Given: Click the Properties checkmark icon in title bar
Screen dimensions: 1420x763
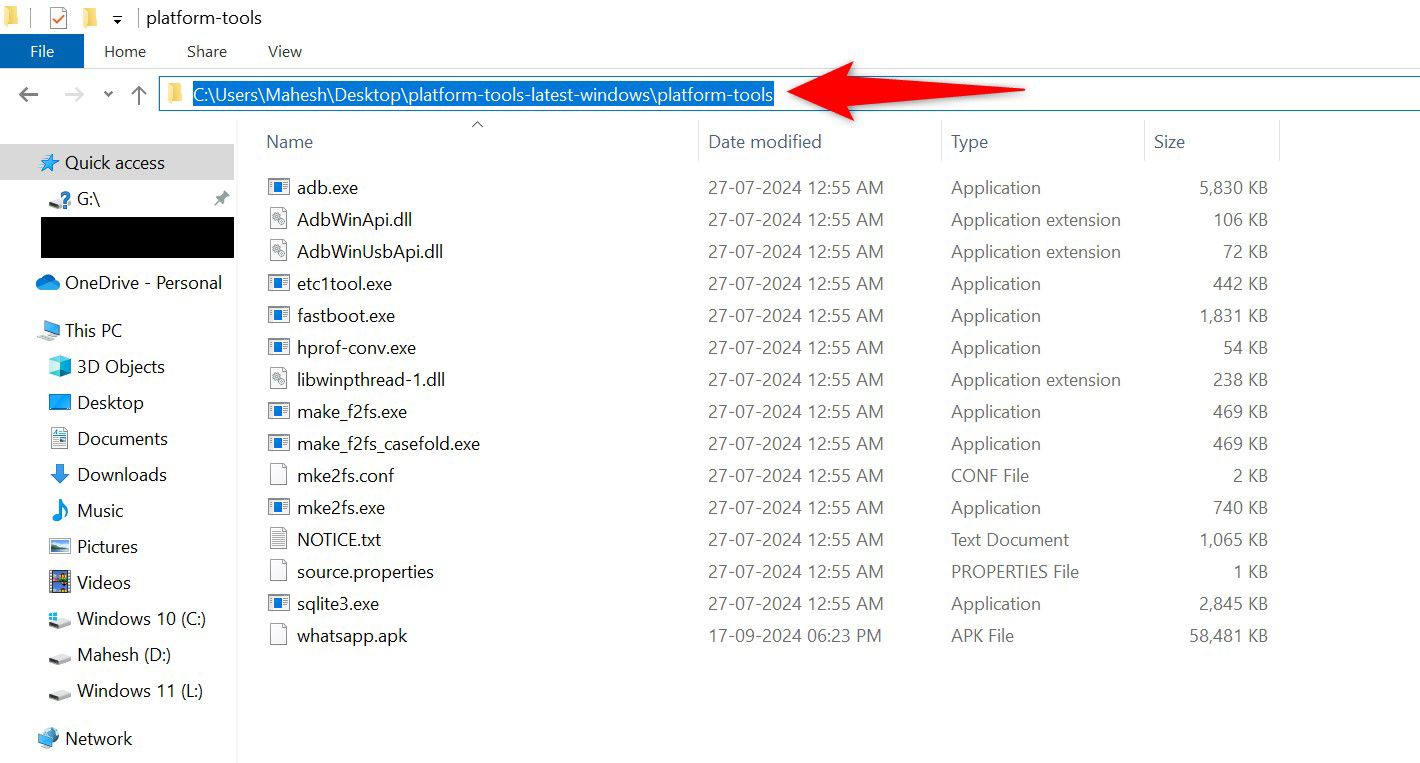Looking at the screenshot, I should [x=58, y=17].
